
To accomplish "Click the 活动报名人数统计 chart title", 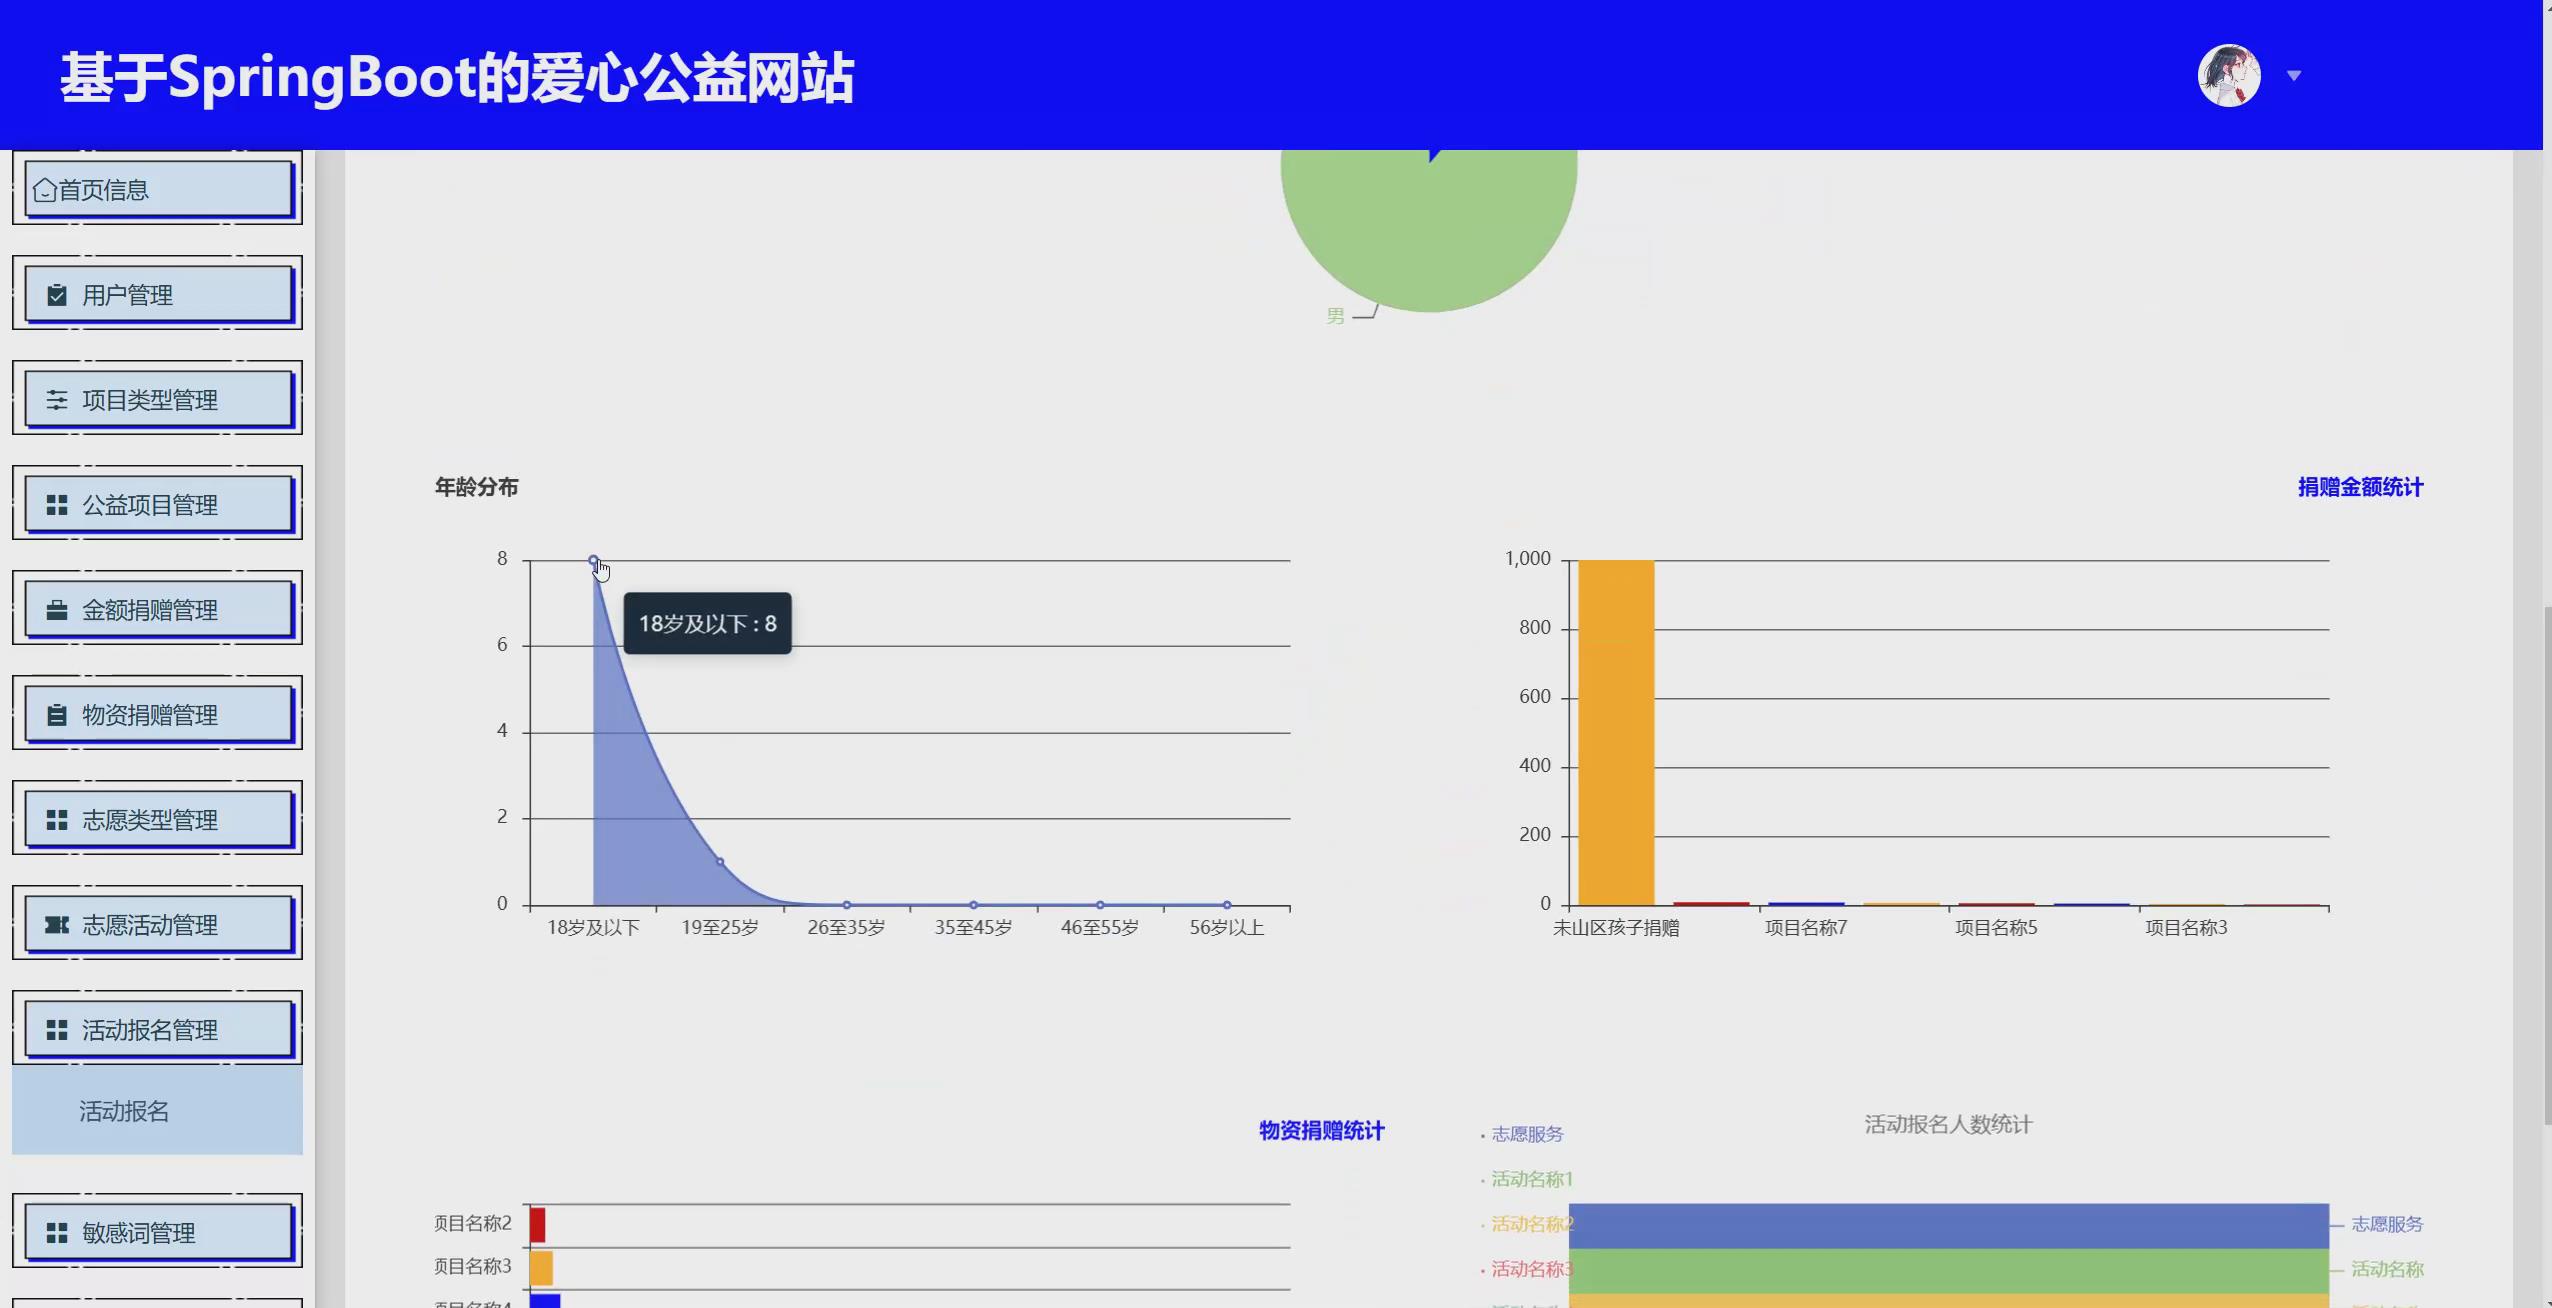I will click(x=1948, y=1124).
